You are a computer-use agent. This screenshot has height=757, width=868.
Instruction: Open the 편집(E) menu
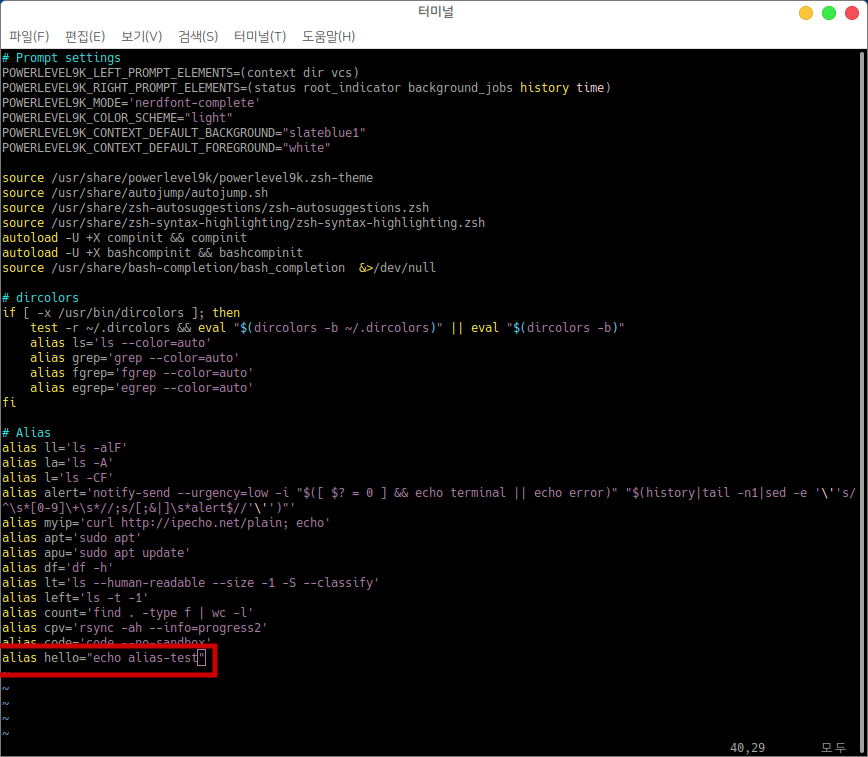(85, 36)
